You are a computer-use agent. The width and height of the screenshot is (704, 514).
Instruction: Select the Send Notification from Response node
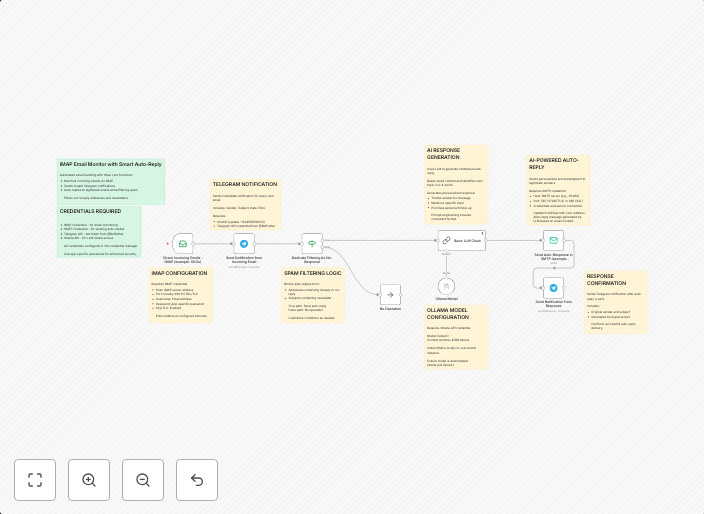click(x=553, y=288)
